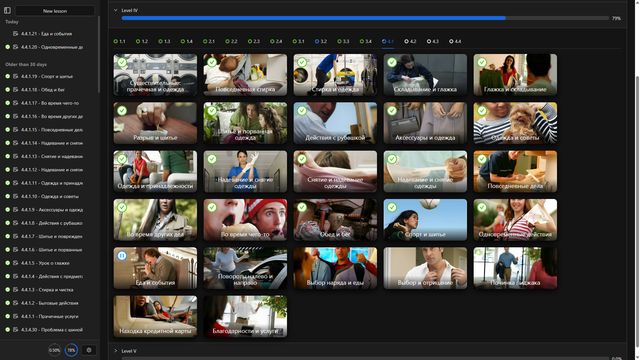Click green status dot of lesson 4.4.1.12

click(x=7, y=169)
